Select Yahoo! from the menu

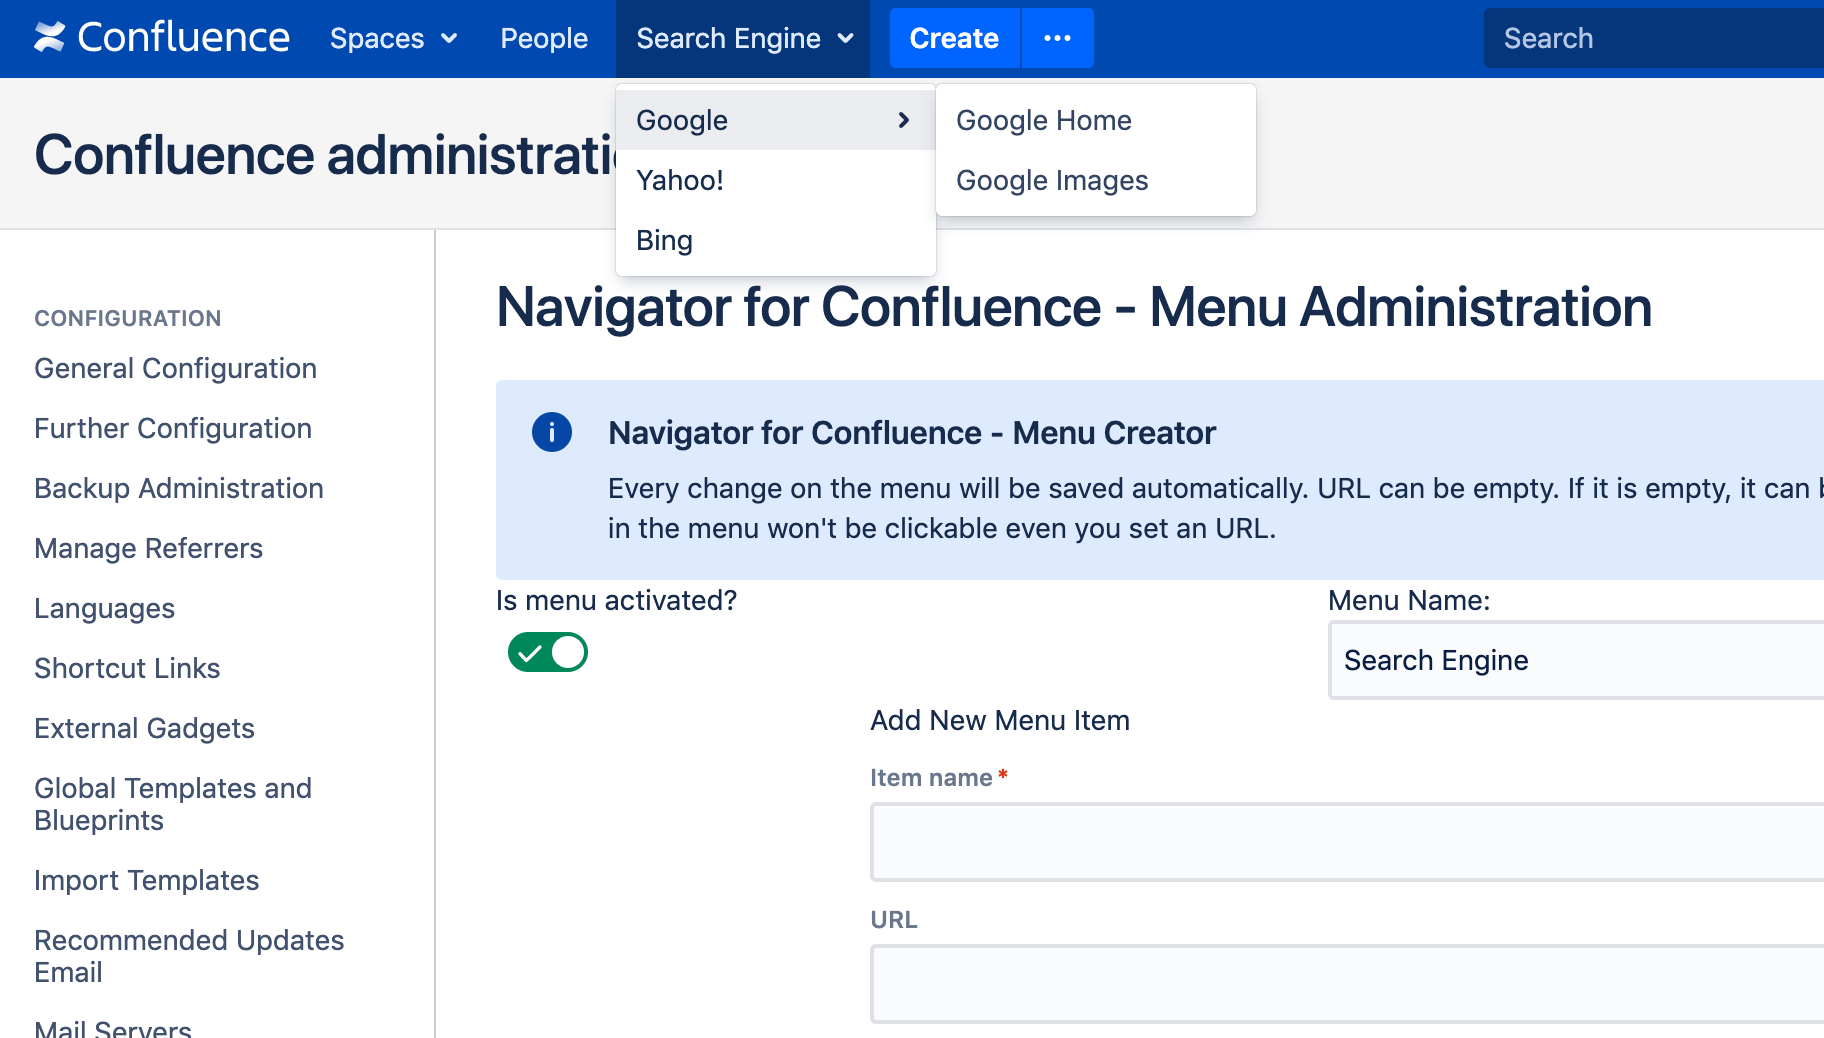pyautogui.click(x=680, y=180)
